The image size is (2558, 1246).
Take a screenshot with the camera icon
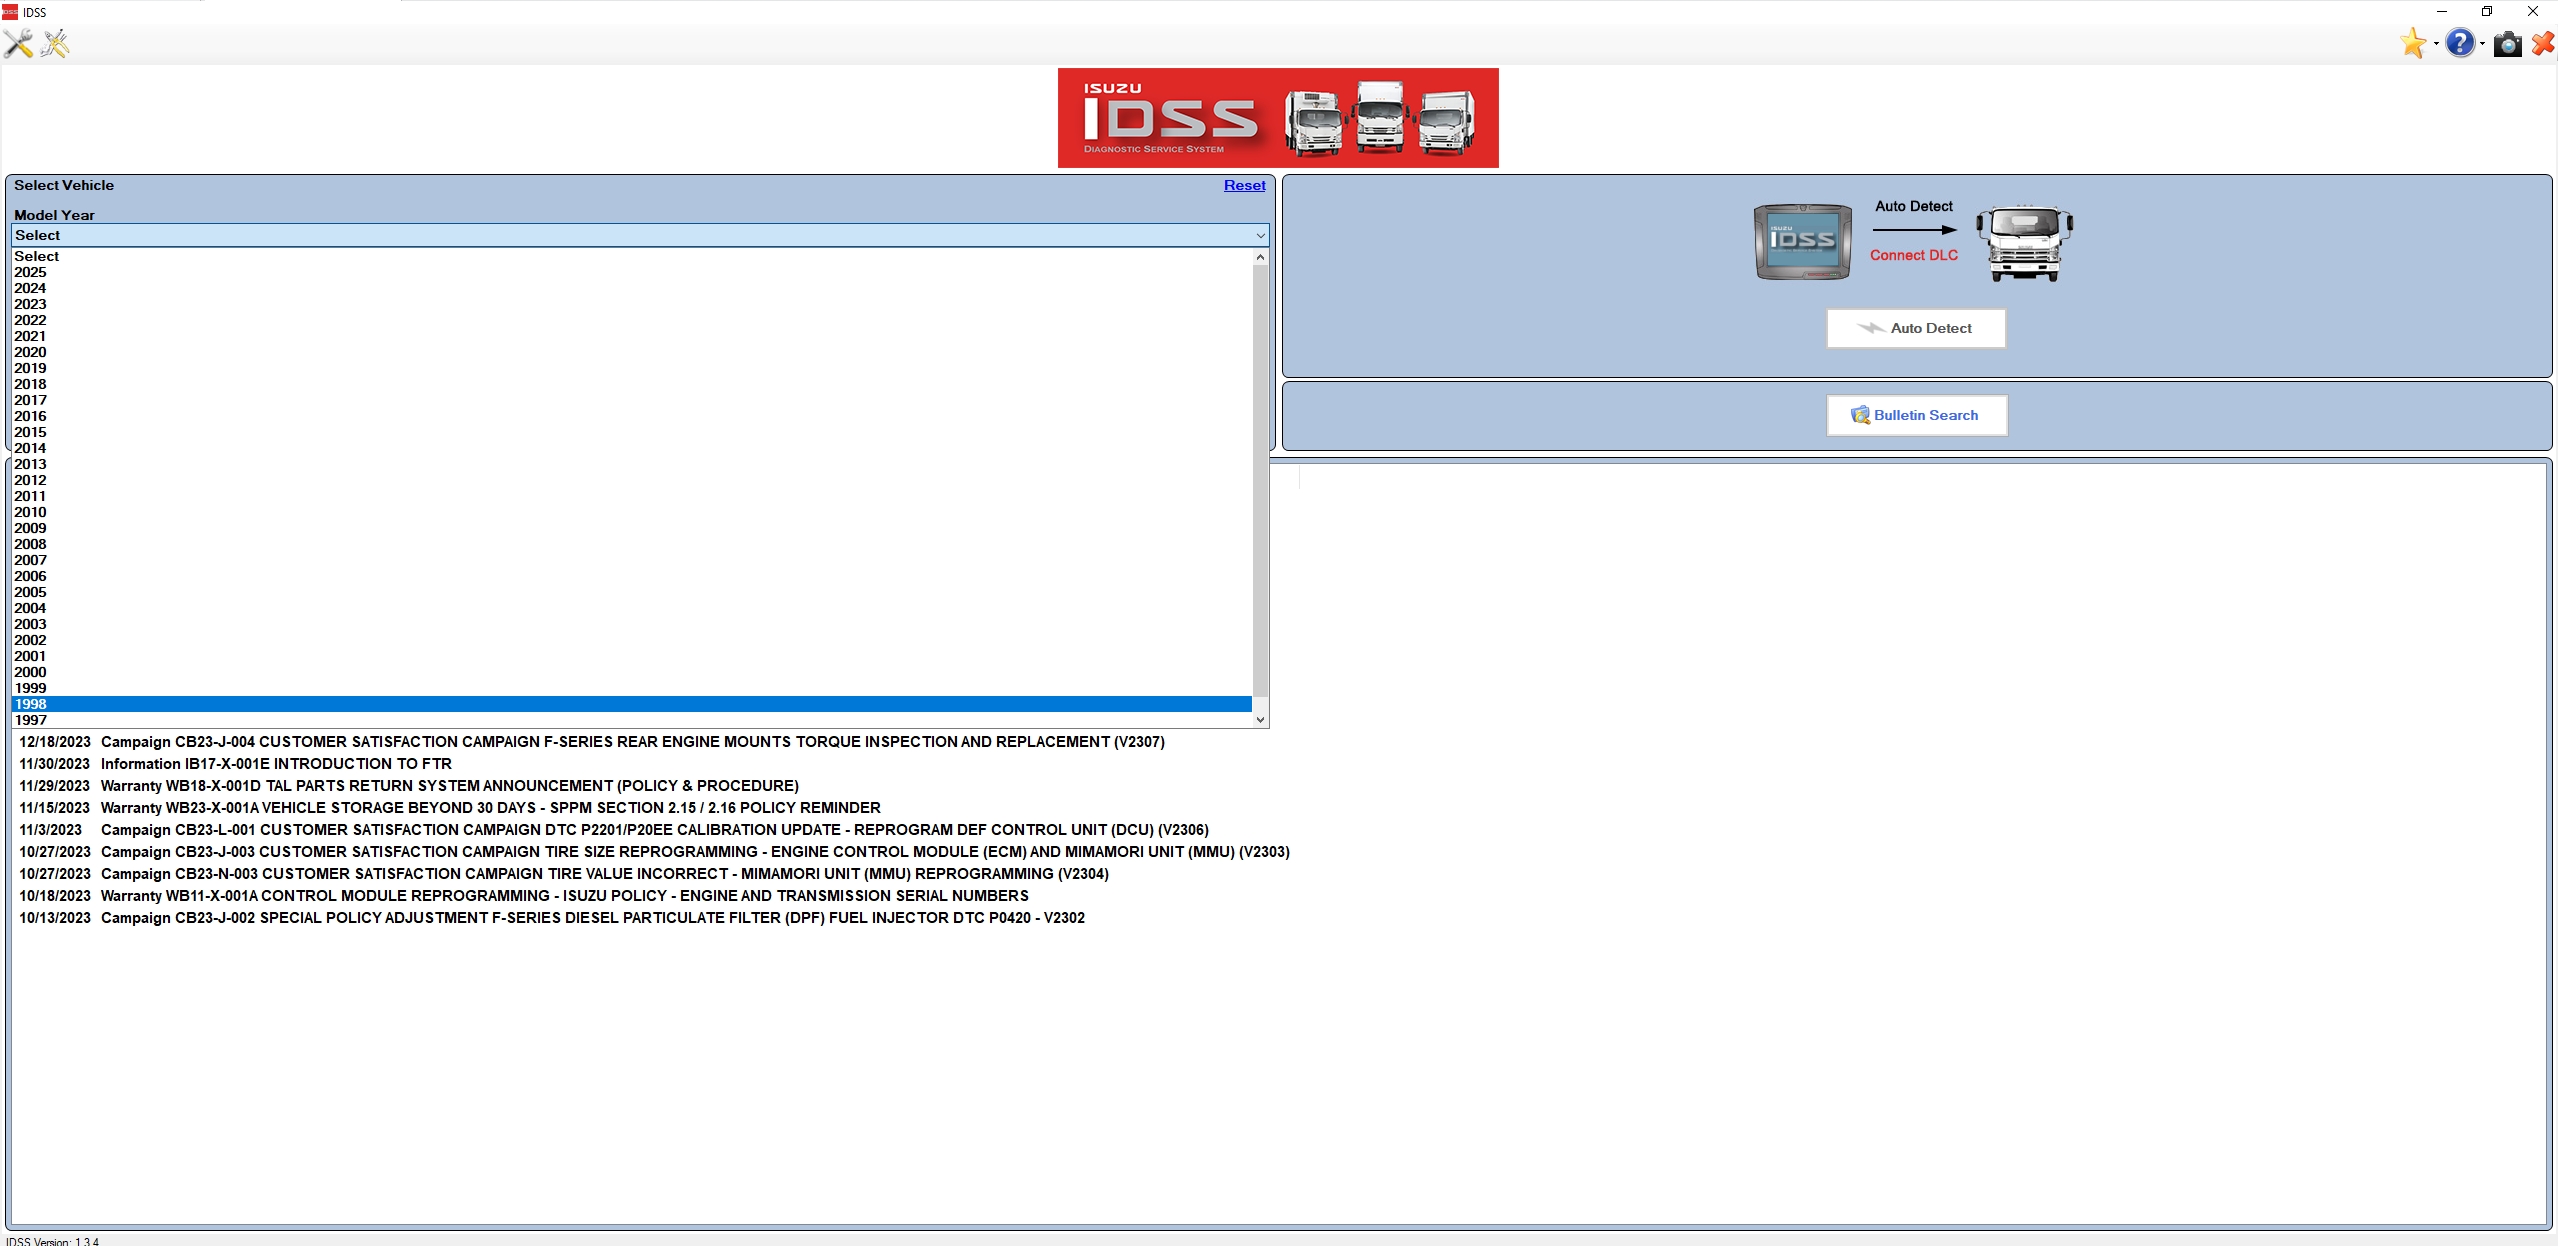pyautogui.click(x=2507, y=45)
